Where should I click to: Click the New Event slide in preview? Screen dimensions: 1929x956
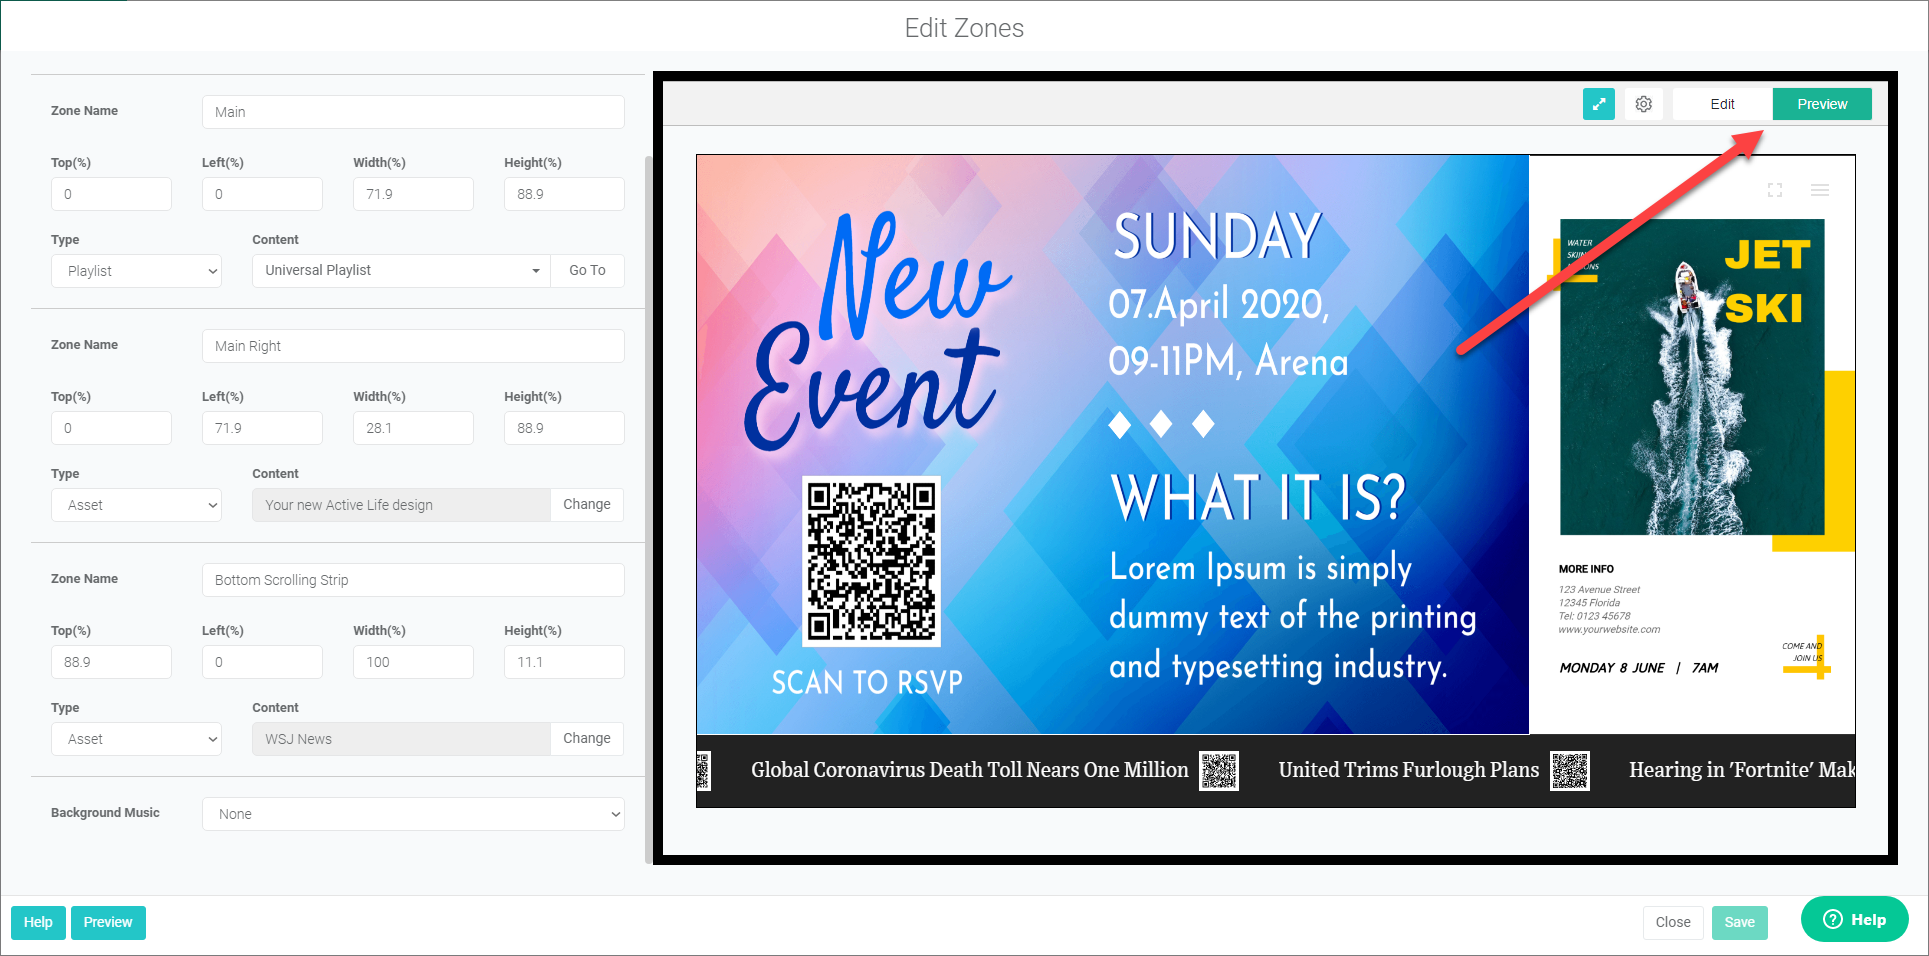1112,444
